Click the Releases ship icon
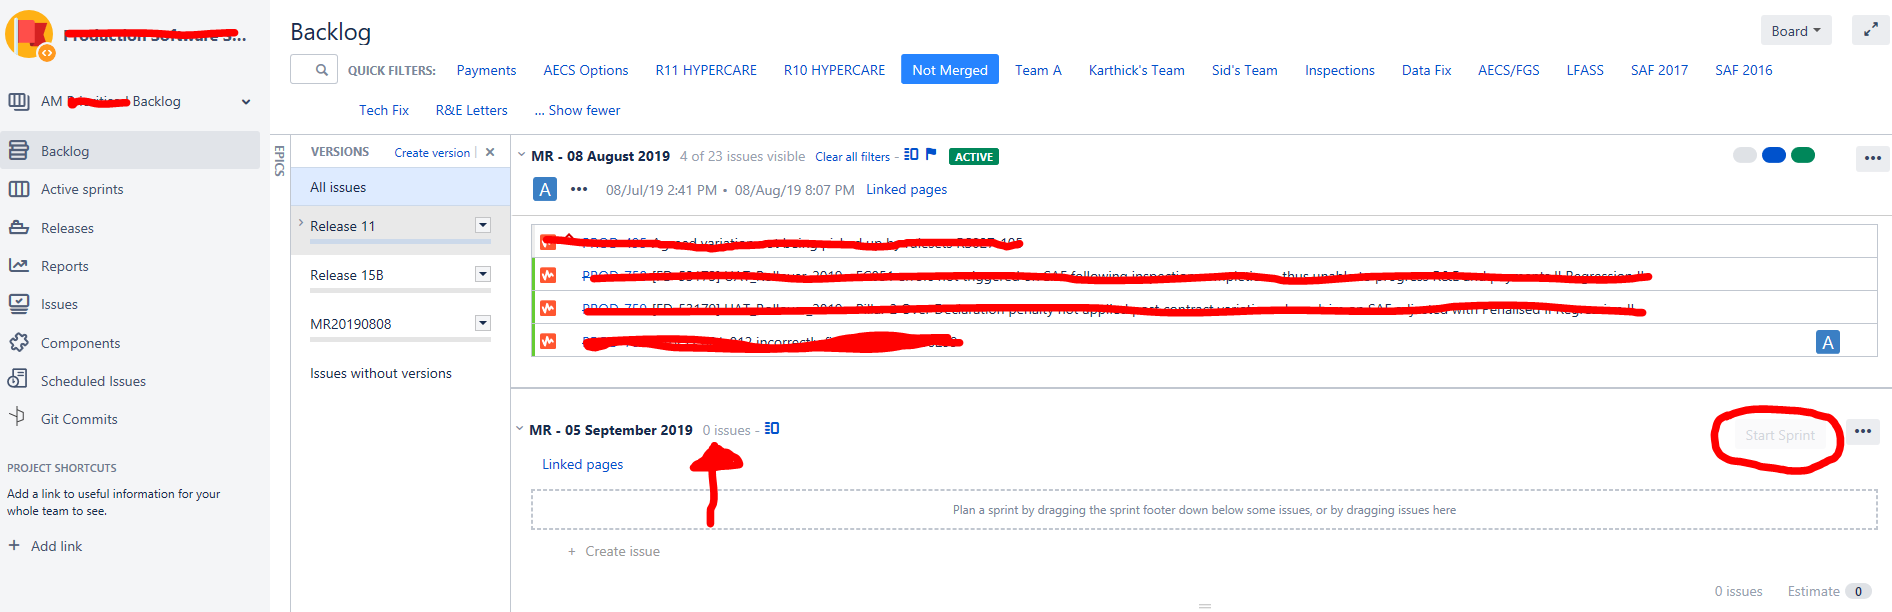 [18, 227]
